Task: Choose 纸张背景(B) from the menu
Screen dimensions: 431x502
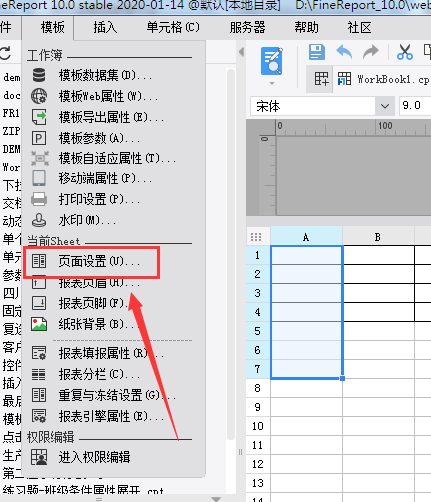Action: click(97, 324)
